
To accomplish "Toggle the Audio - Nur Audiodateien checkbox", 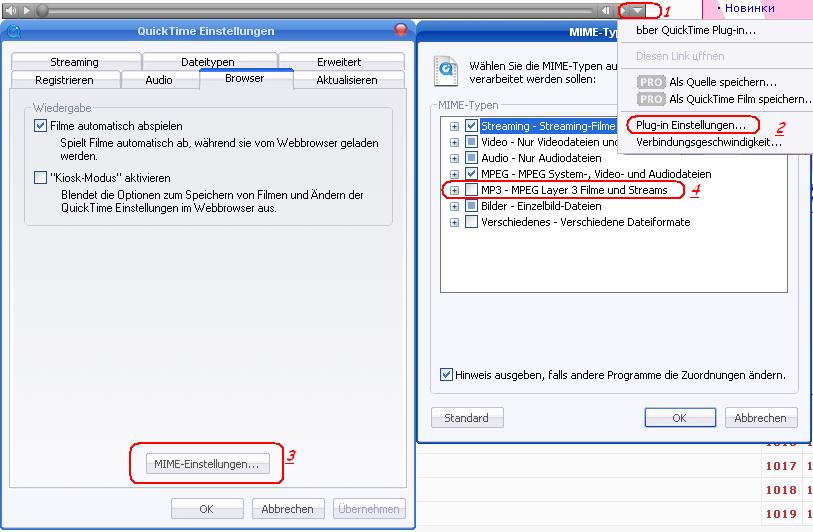I will [471, 158].
